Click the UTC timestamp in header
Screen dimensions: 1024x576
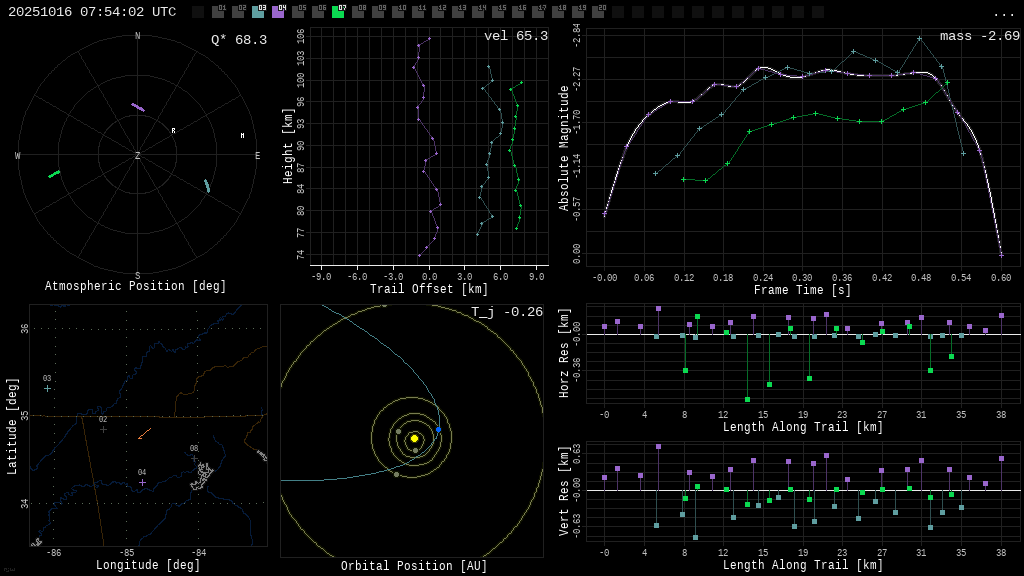pyautogui.click(x=92, y=12)
